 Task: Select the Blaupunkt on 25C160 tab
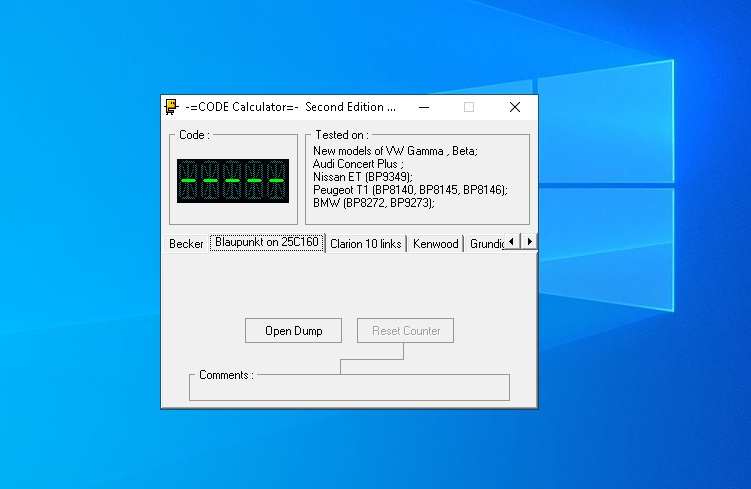tap(267, 243)
